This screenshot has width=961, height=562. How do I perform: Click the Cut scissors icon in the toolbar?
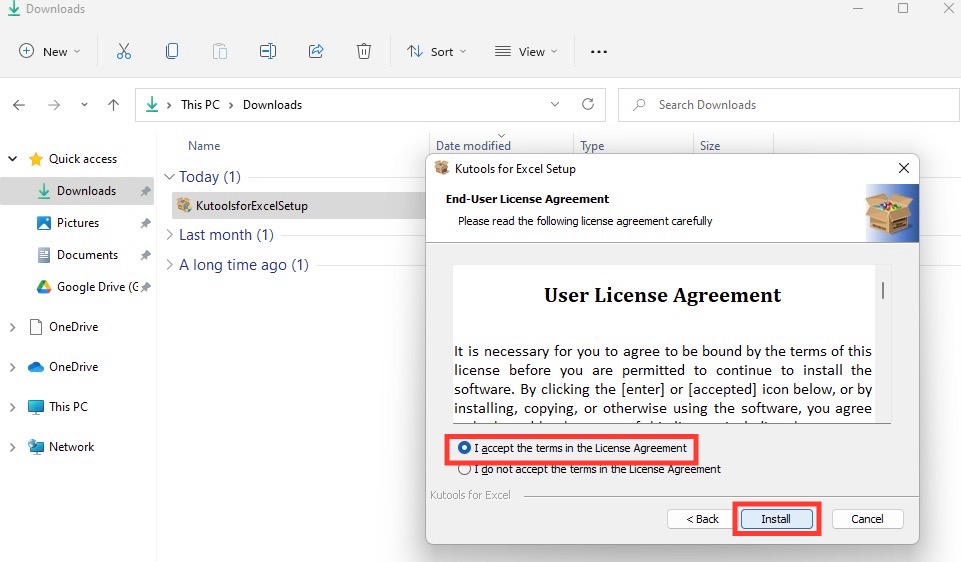(124, 51)
